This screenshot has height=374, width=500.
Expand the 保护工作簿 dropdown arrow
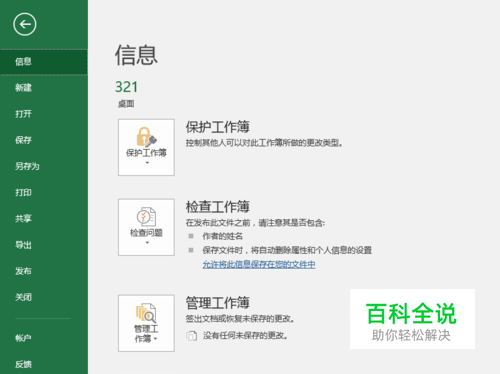tap(147, 163)
